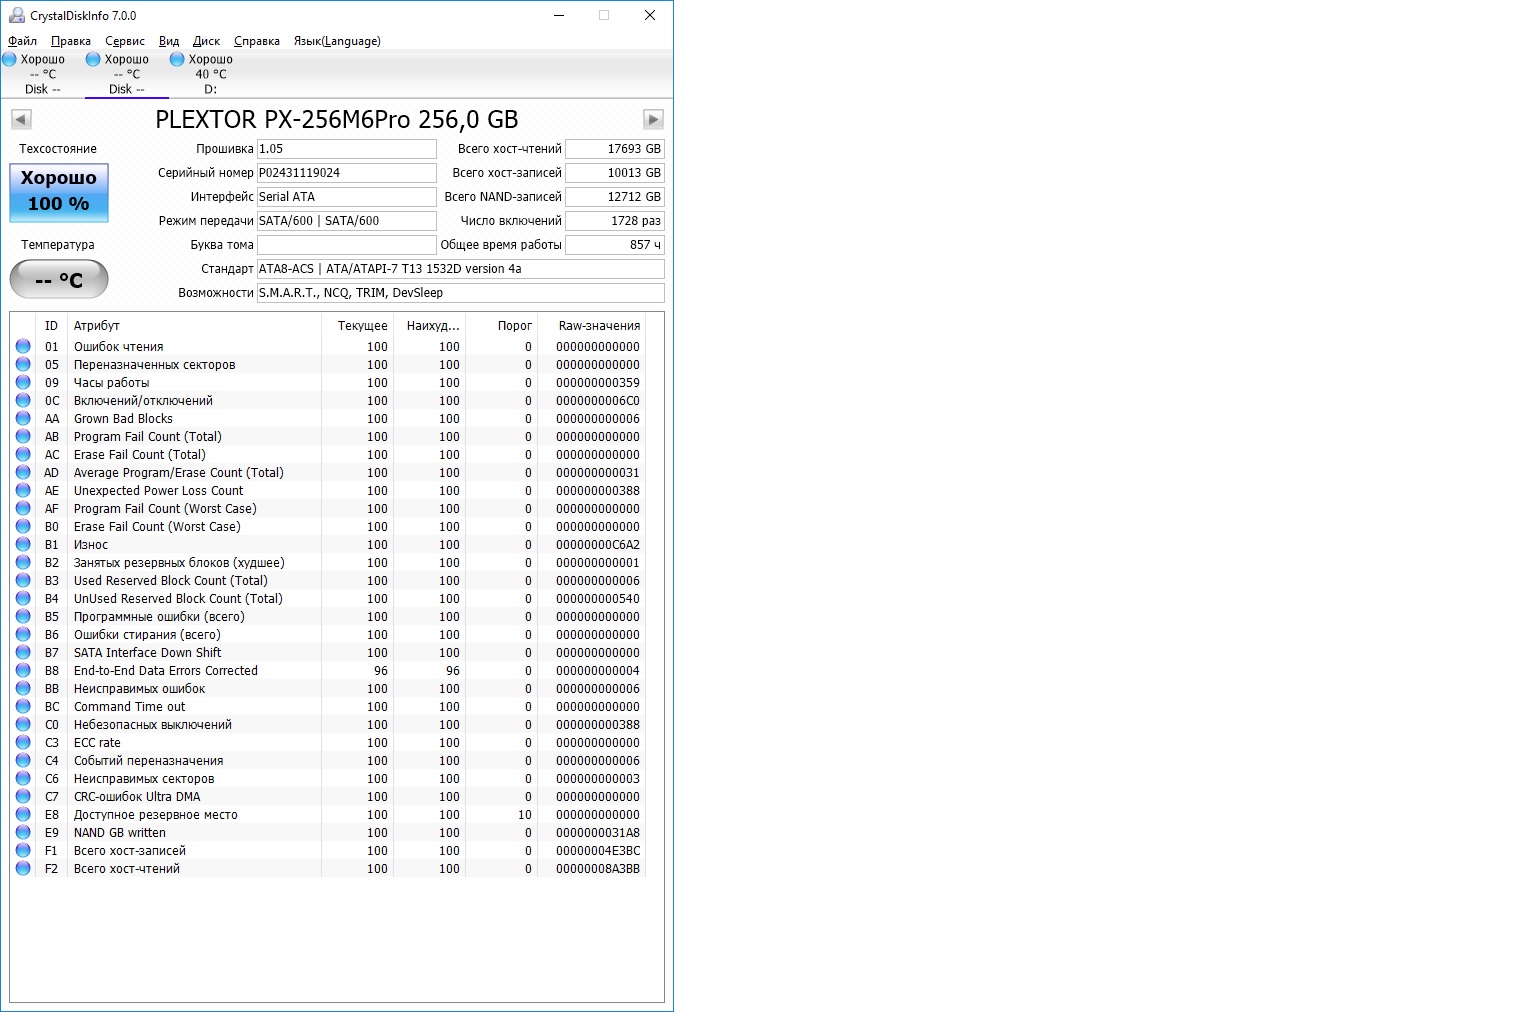Click the transfer mode field SATA/600 | SATA/600
The image size is (1536, 1012).
[x=346, y=221]
